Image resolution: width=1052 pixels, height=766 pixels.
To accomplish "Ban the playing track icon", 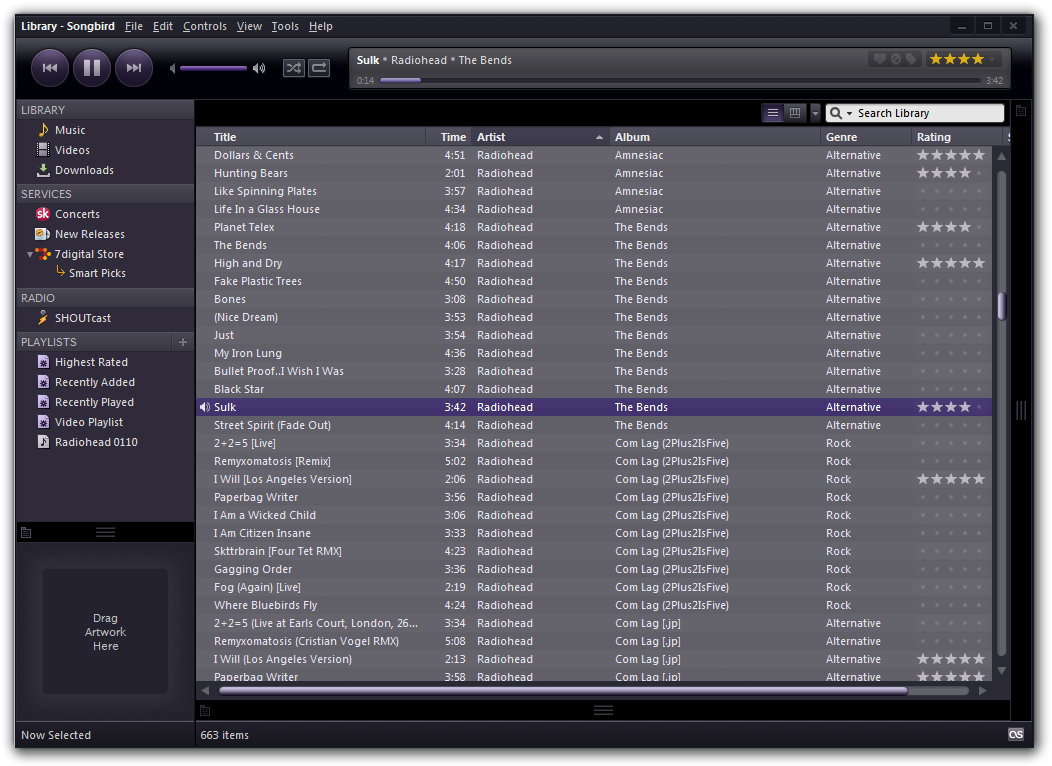I will (x=896, y=59).
